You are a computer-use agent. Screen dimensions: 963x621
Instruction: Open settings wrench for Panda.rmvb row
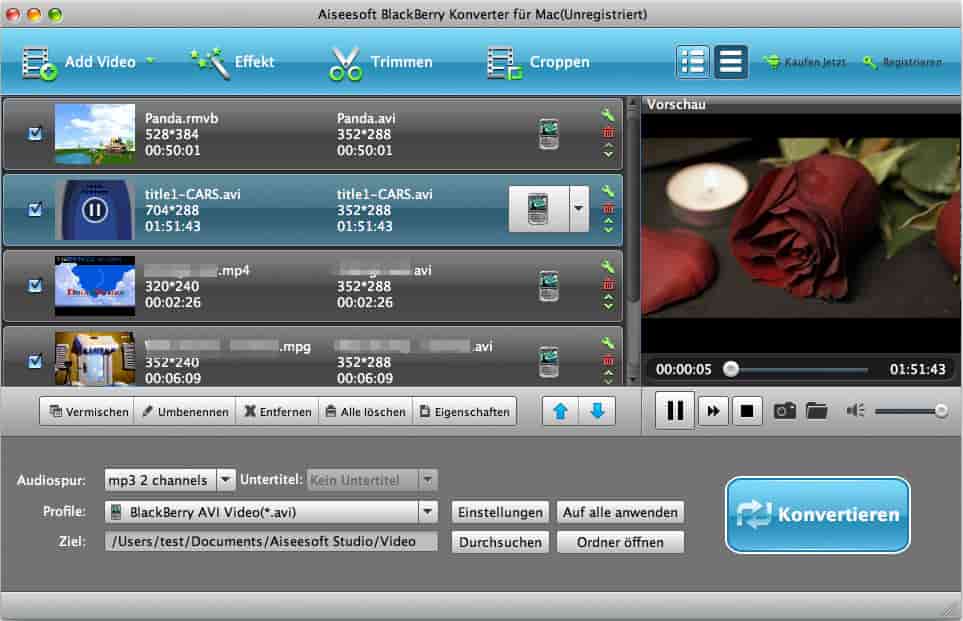pos(607,115)
